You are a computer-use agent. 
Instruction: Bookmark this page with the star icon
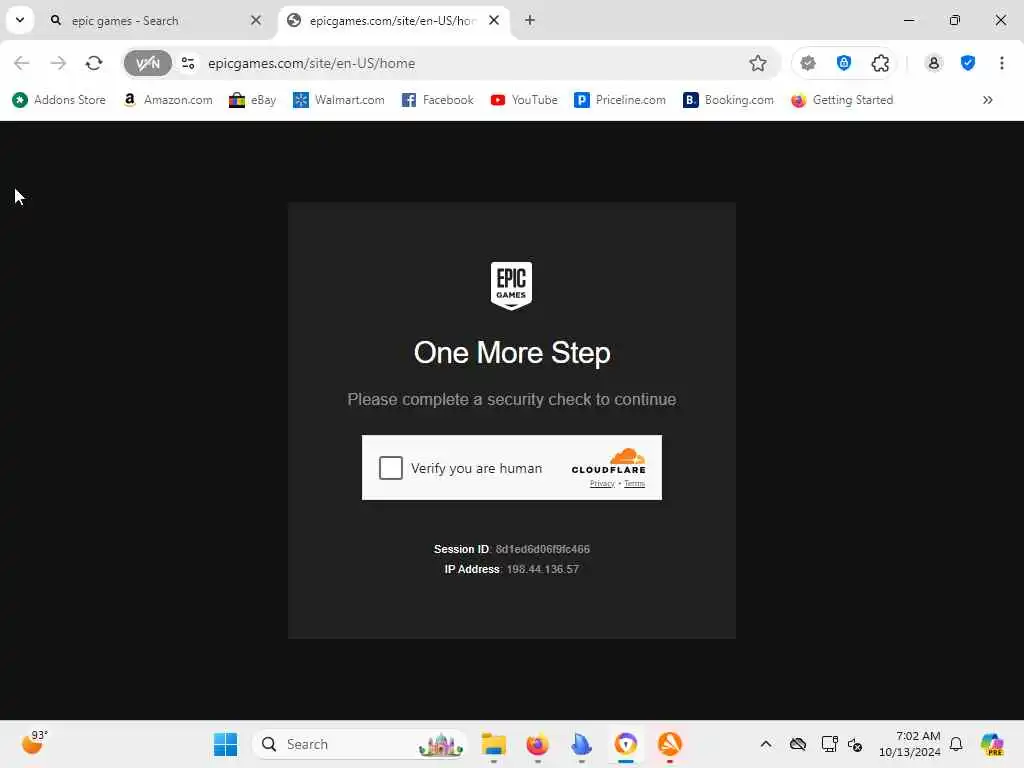coord(758,63)
